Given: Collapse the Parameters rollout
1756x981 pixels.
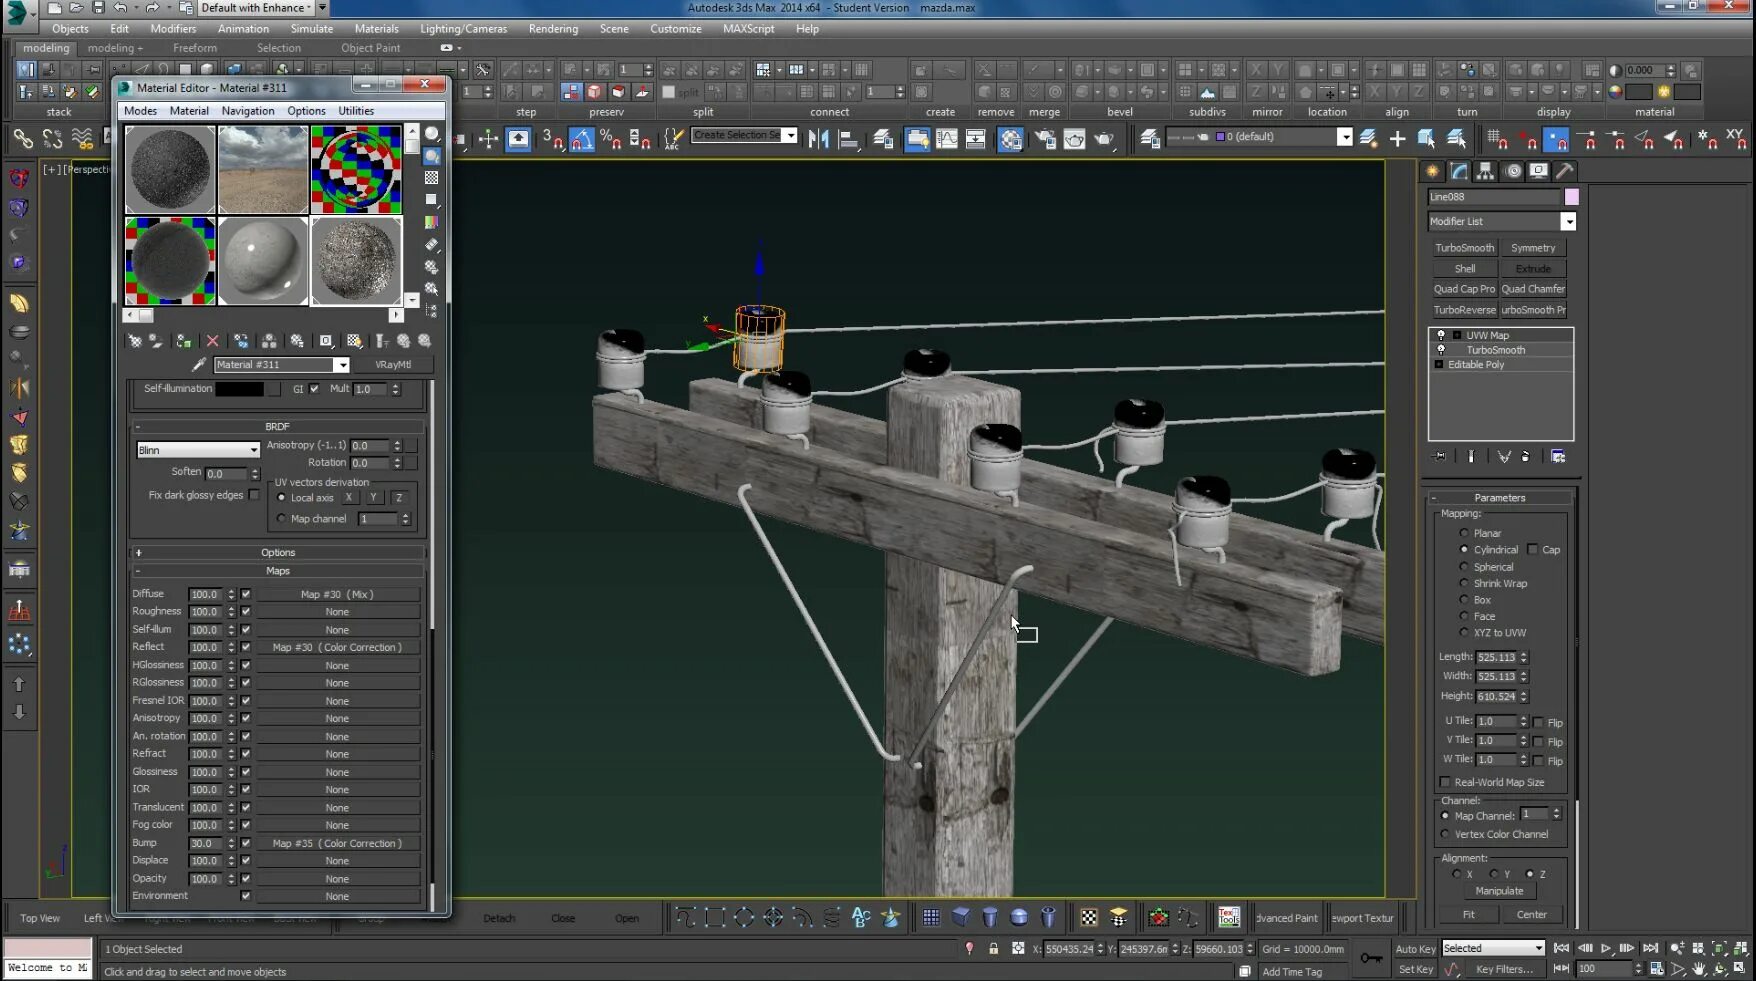Looking at the screenshot, I should [x=1500, y=498].
